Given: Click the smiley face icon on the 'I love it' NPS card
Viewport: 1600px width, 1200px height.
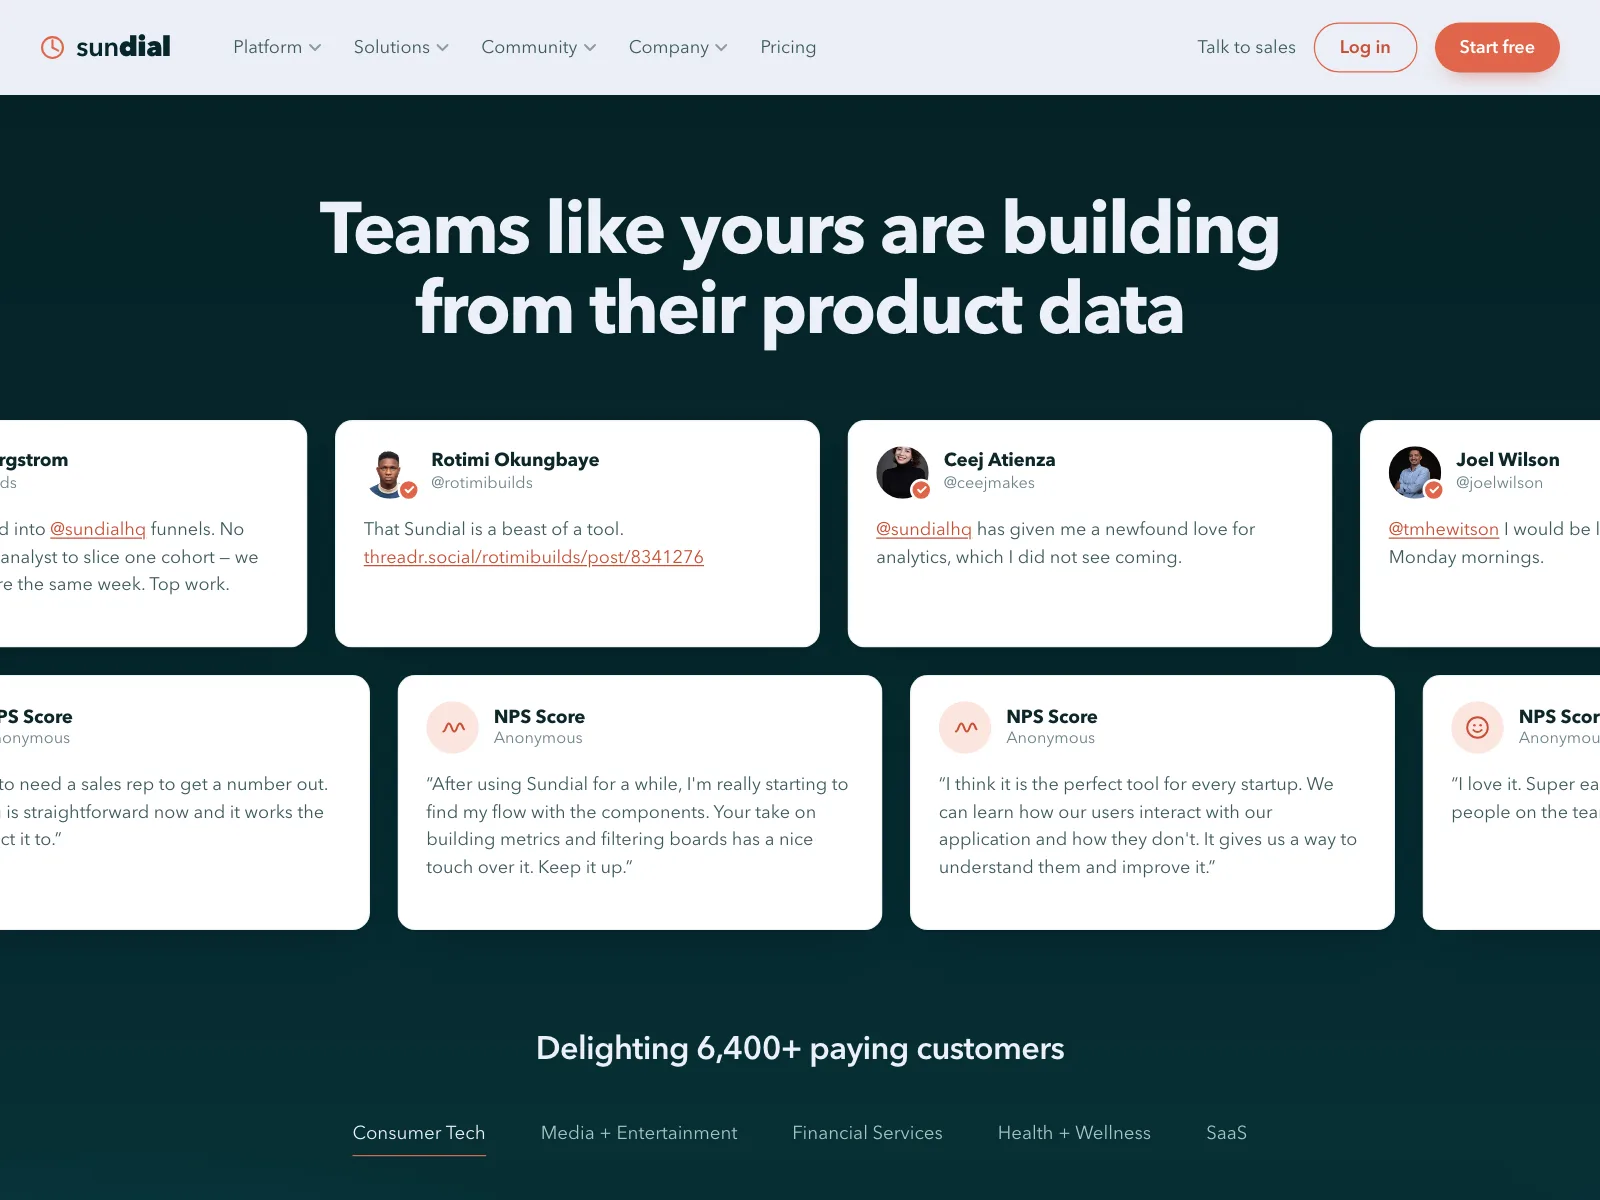Looking at the screenshot, I should (1478, 727).
